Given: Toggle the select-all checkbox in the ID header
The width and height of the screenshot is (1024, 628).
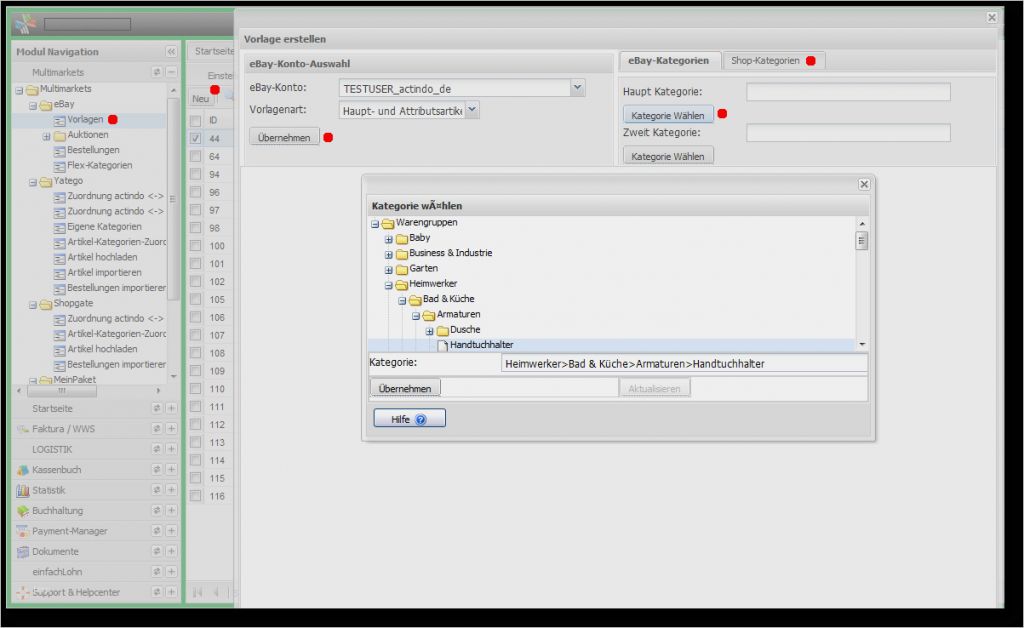Looking at the screenshot, I should (x=196, y=120).
